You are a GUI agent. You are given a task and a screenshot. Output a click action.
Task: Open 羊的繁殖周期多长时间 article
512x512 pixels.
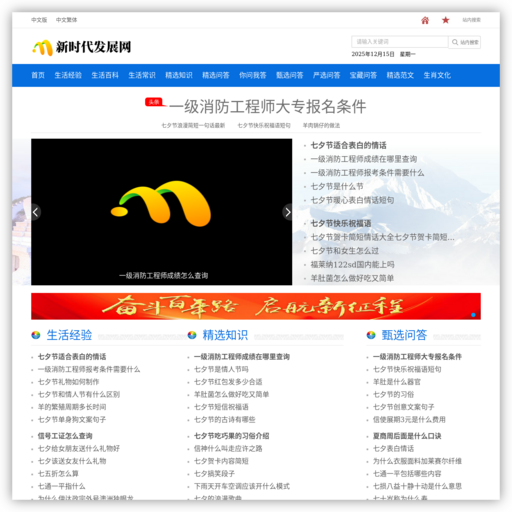tap(72, 407)
